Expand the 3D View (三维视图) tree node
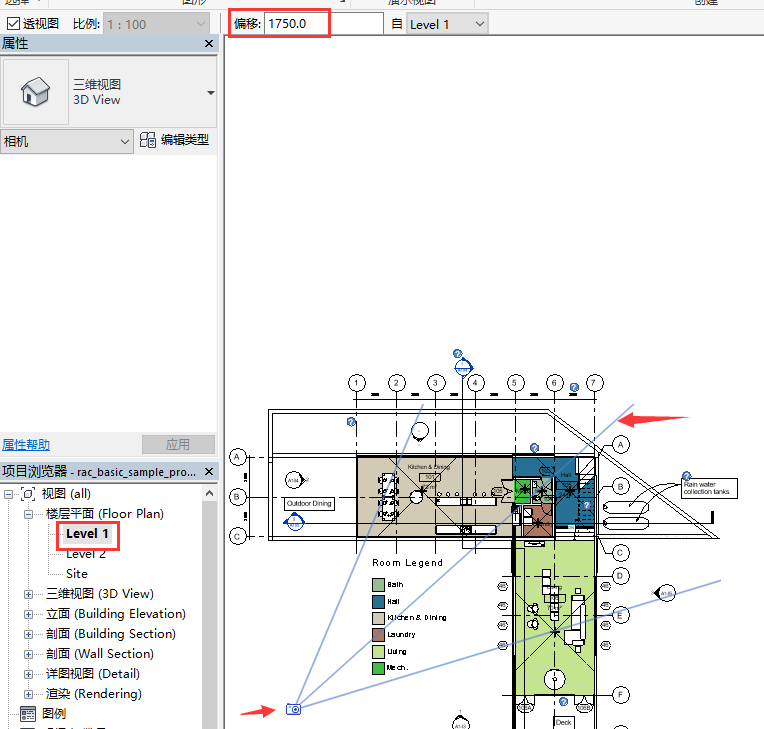This screenshot has height=729, width=764. coord(28,594)
